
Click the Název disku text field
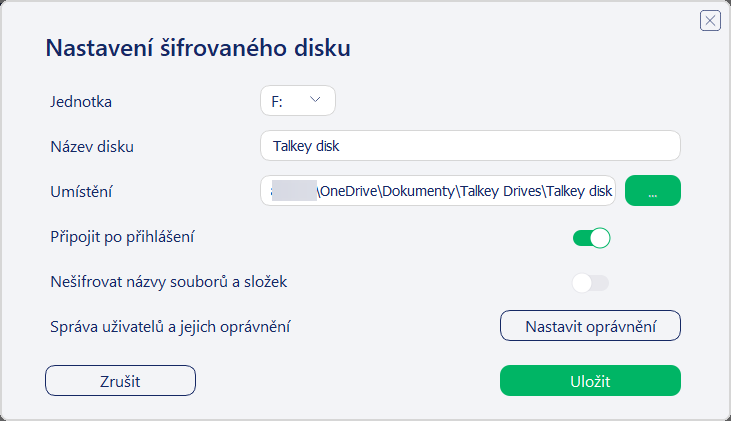click(470, 146)
